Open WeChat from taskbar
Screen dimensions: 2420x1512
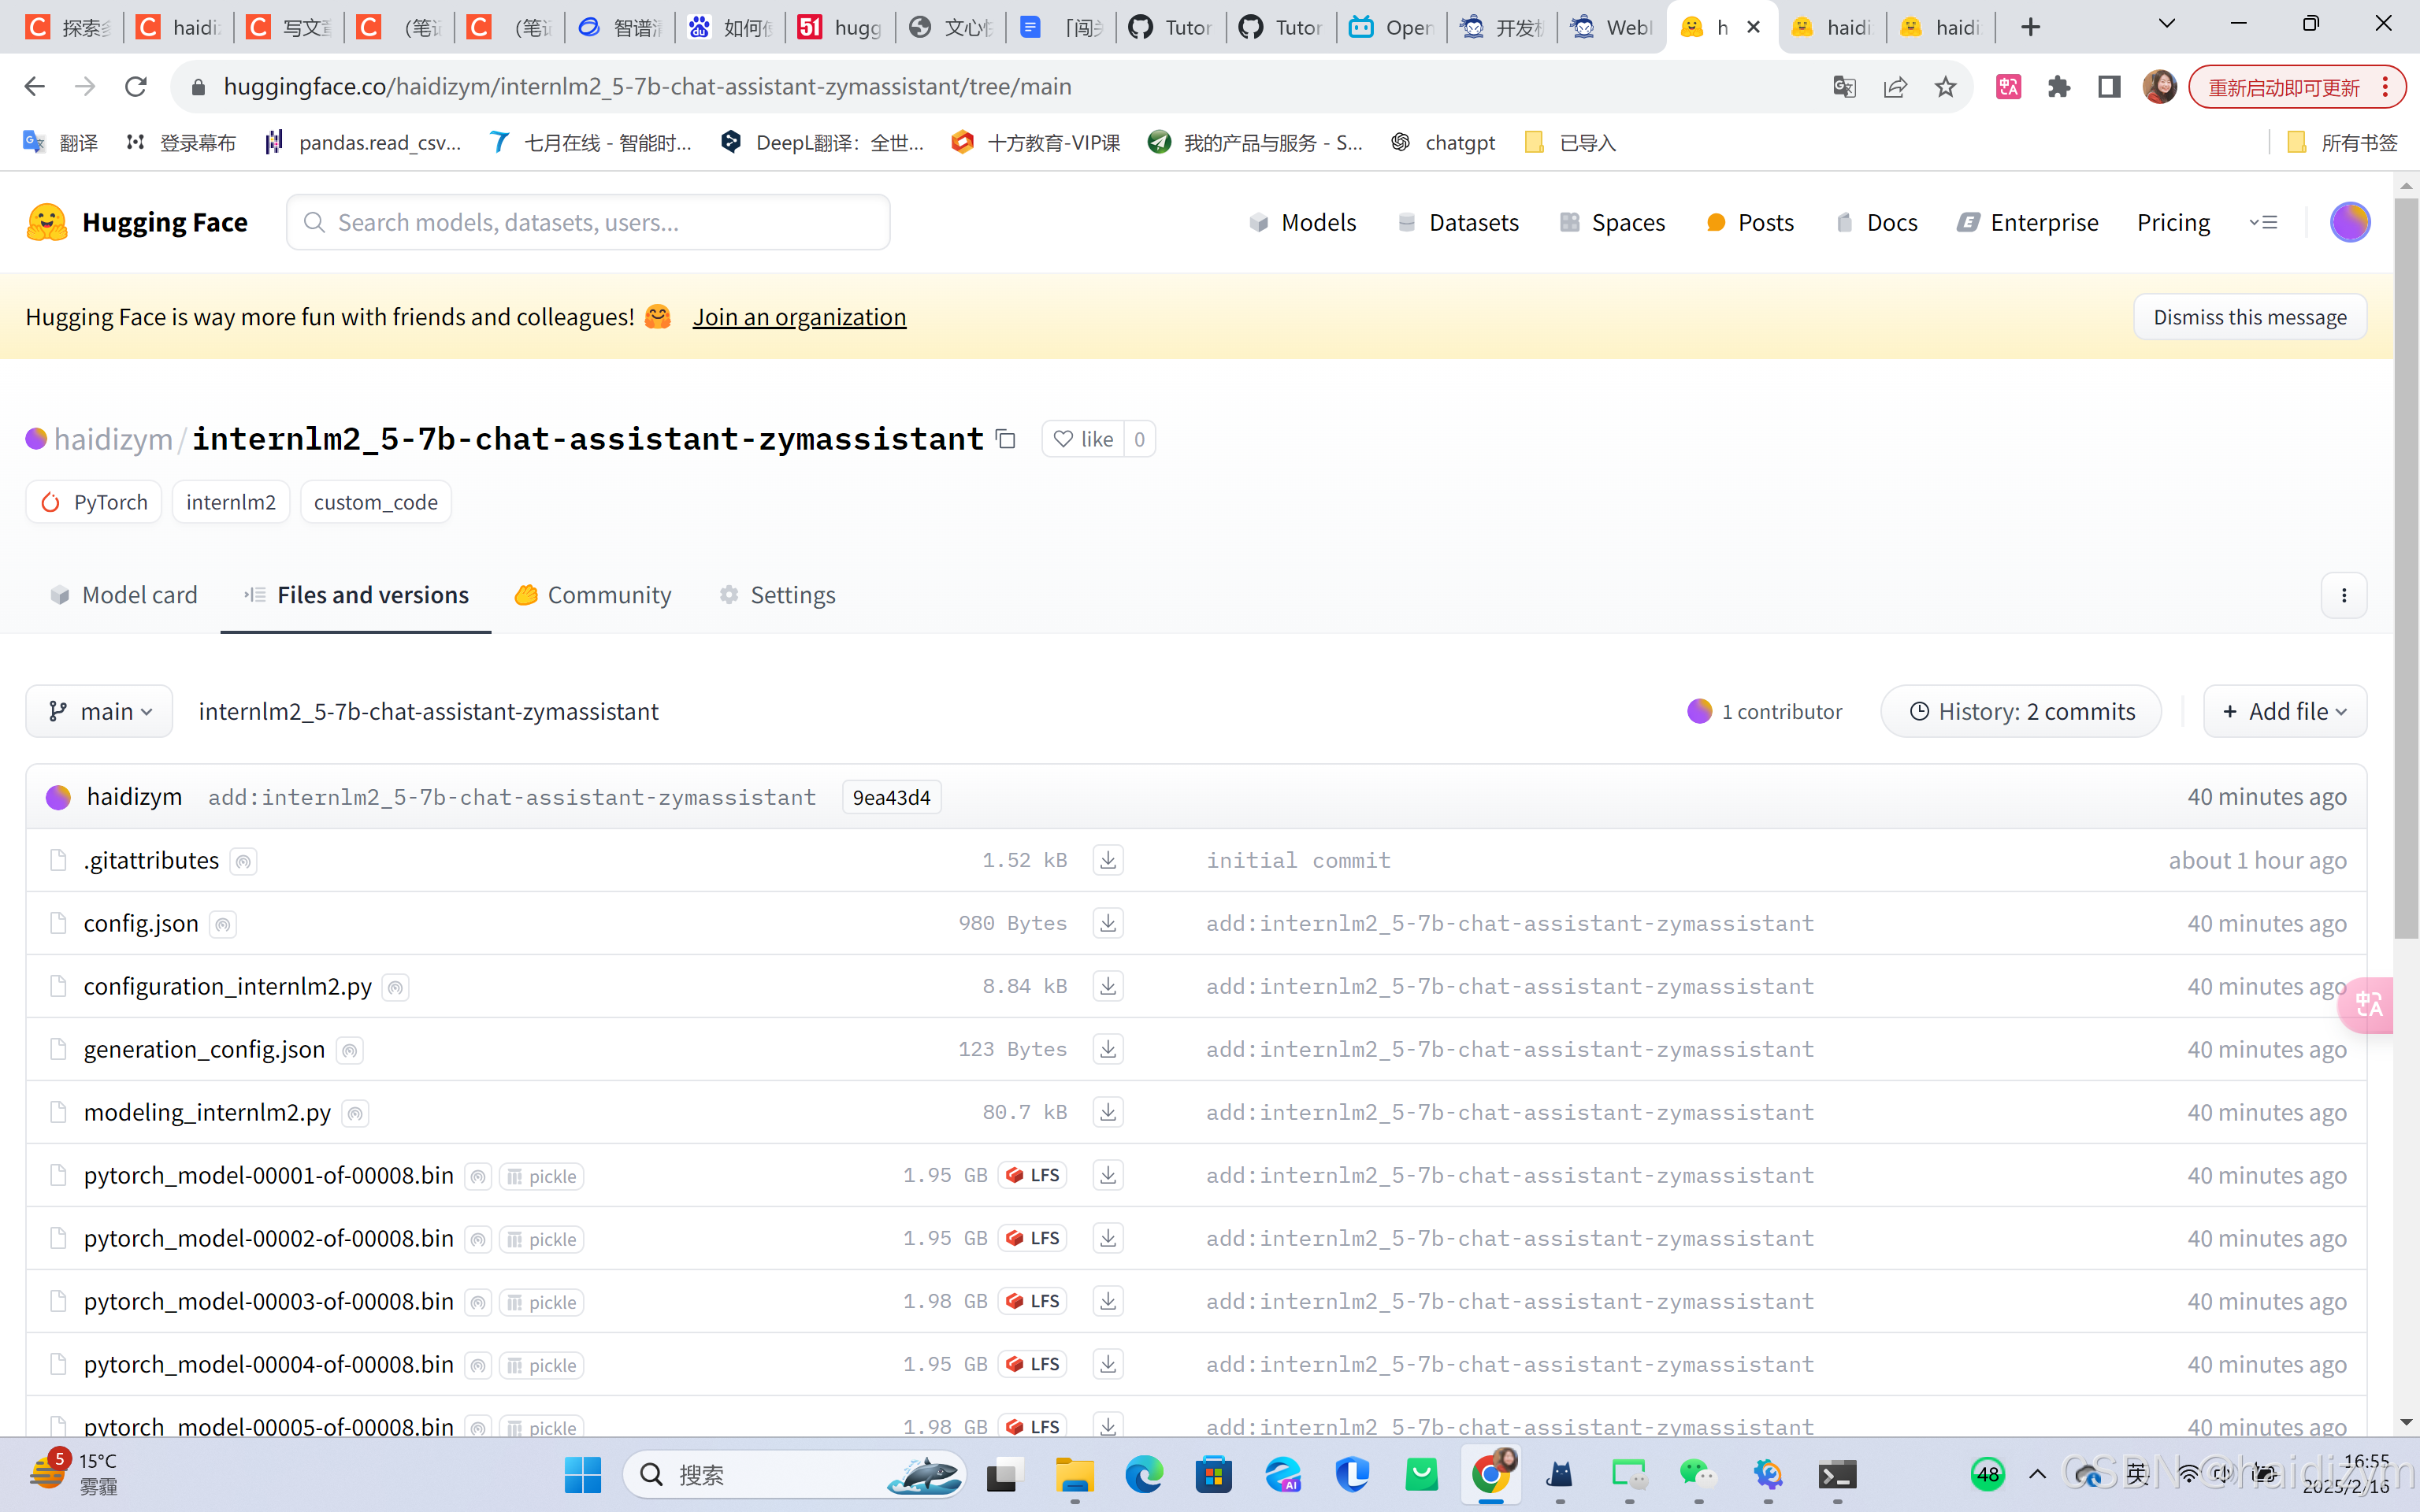[1697, 1474]
